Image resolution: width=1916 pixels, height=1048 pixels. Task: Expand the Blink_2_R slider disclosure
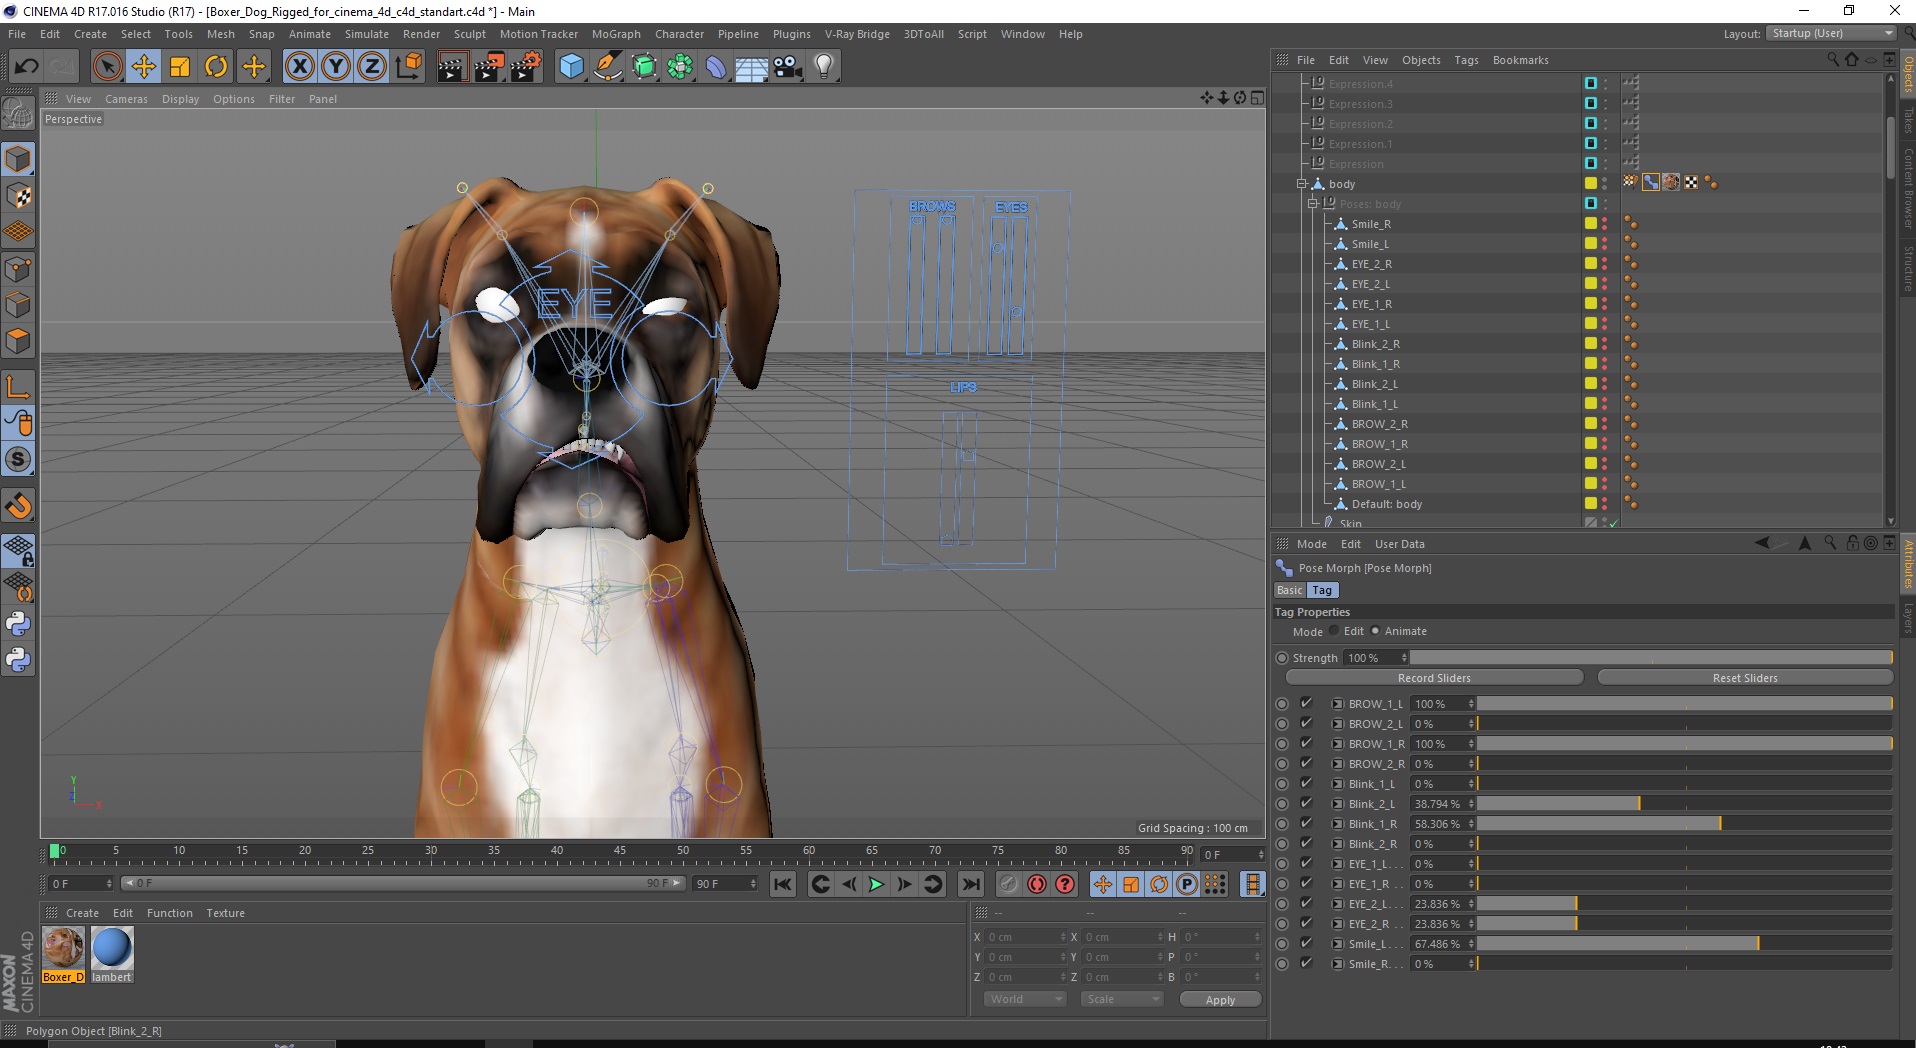coord(1338,844)
